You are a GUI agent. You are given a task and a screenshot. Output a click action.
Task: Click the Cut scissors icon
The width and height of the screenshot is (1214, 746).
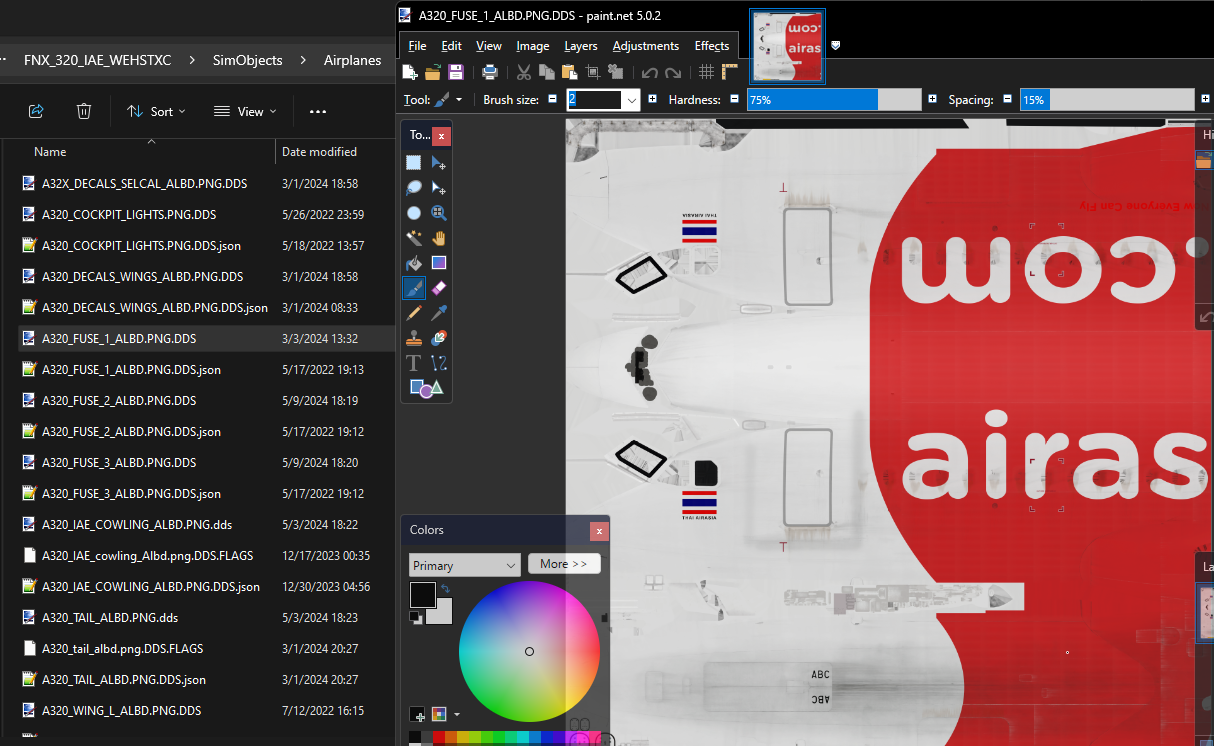point(523,72)
